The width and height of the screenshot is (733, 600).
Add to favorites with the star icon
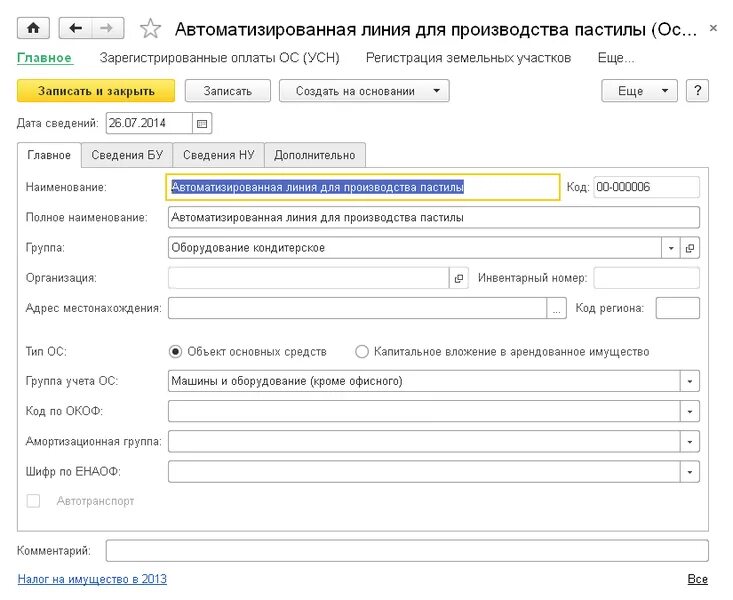(151, 29)
